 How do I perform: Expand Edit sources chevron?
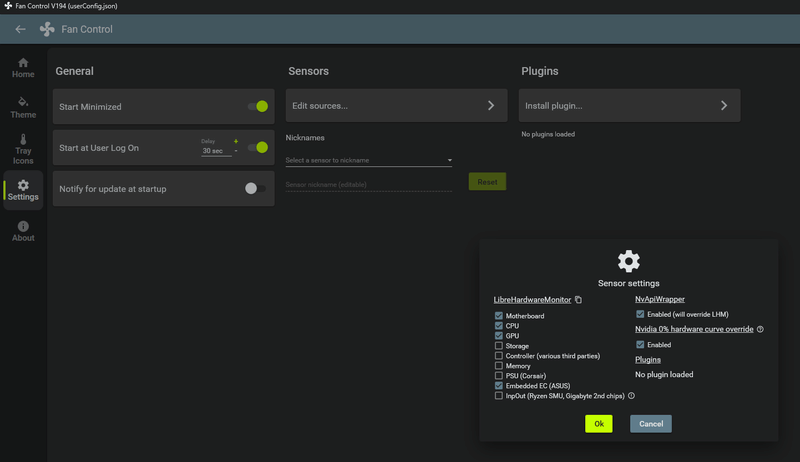pos(491,105)
